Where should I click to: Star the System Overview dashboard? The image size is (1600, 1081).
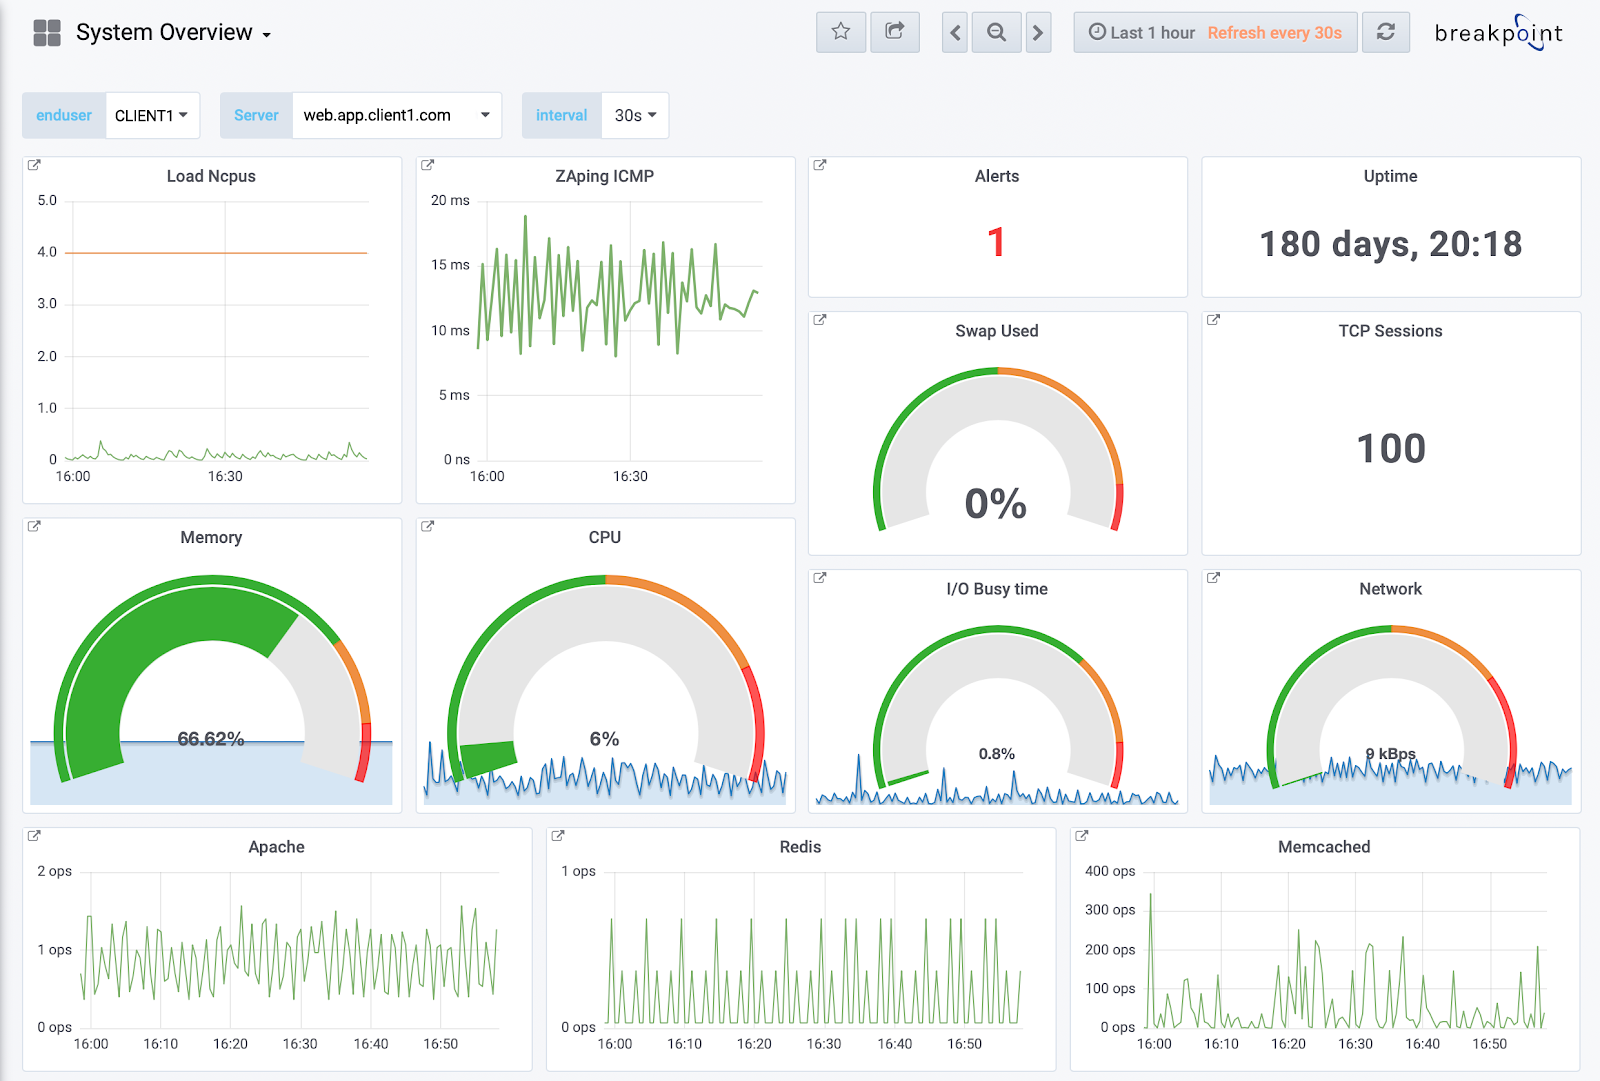(840, 31)
